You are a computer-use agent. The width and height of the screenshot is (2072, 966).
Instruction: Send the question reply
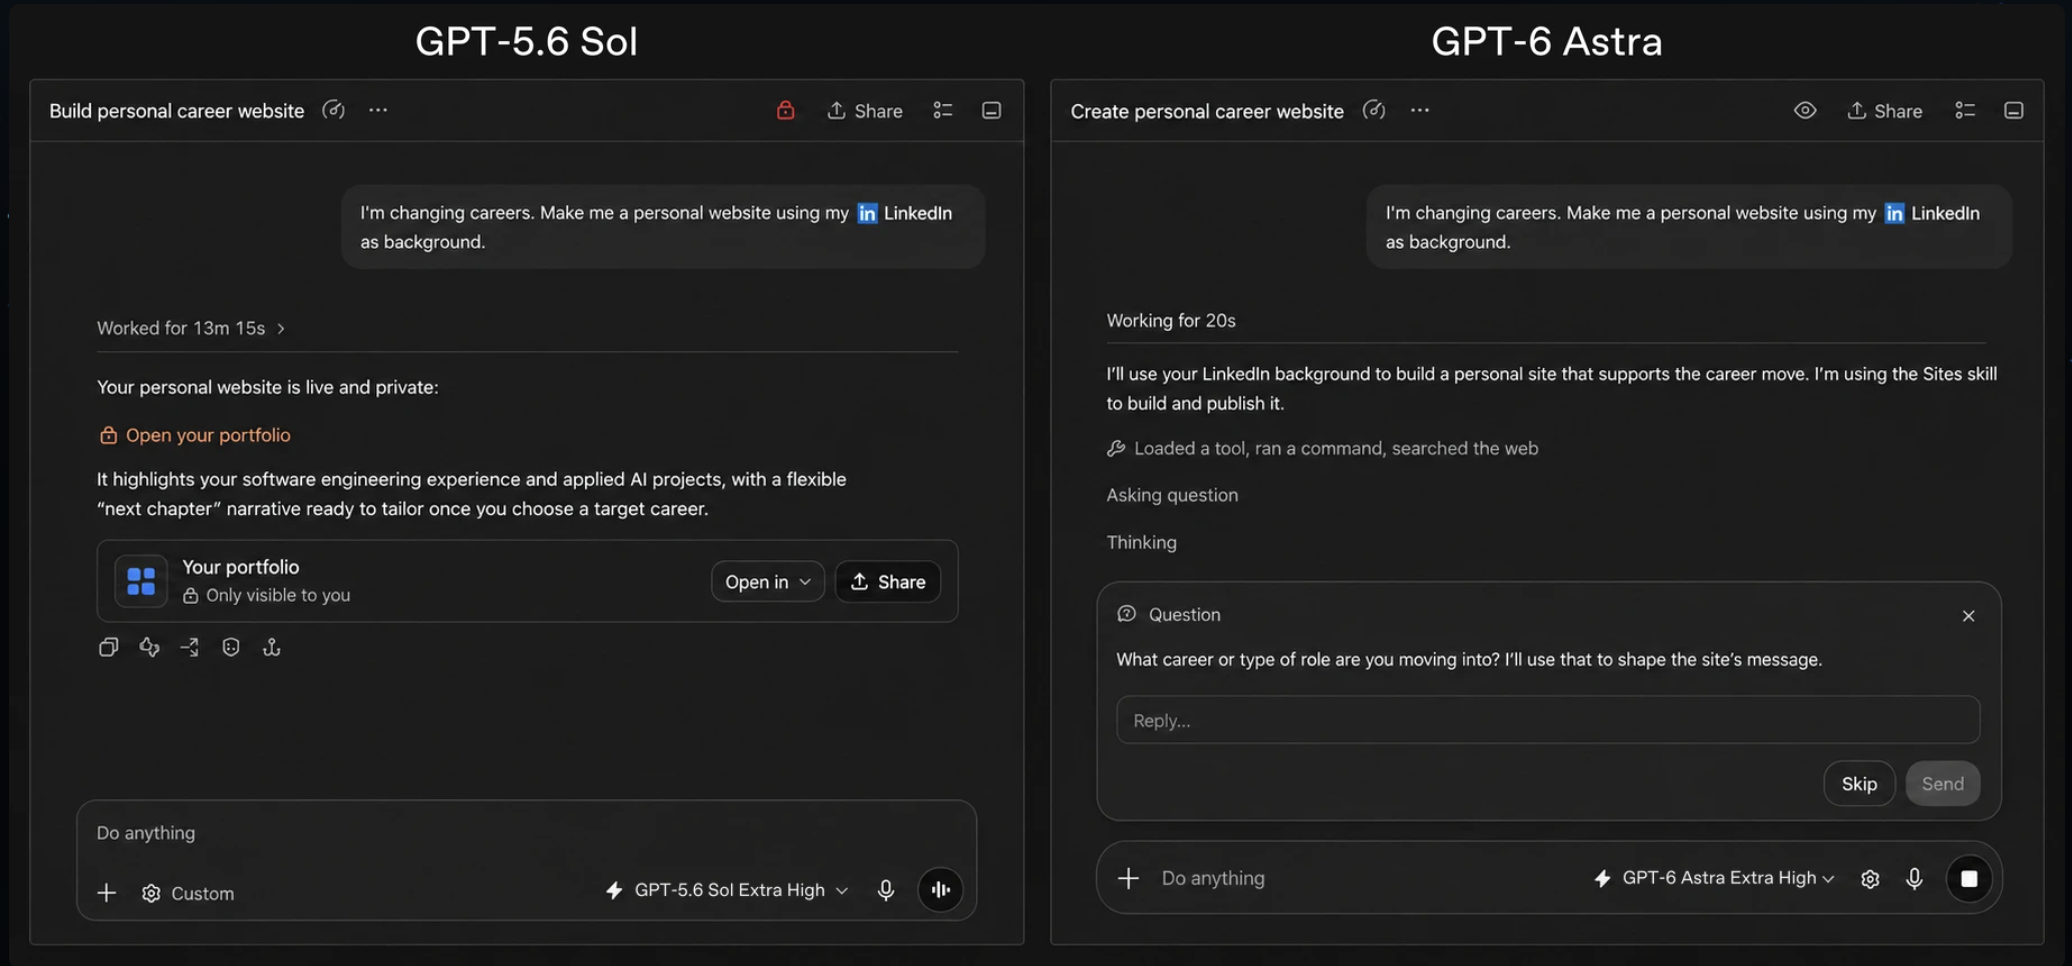pyautogui.click(x=1942, y=784)
